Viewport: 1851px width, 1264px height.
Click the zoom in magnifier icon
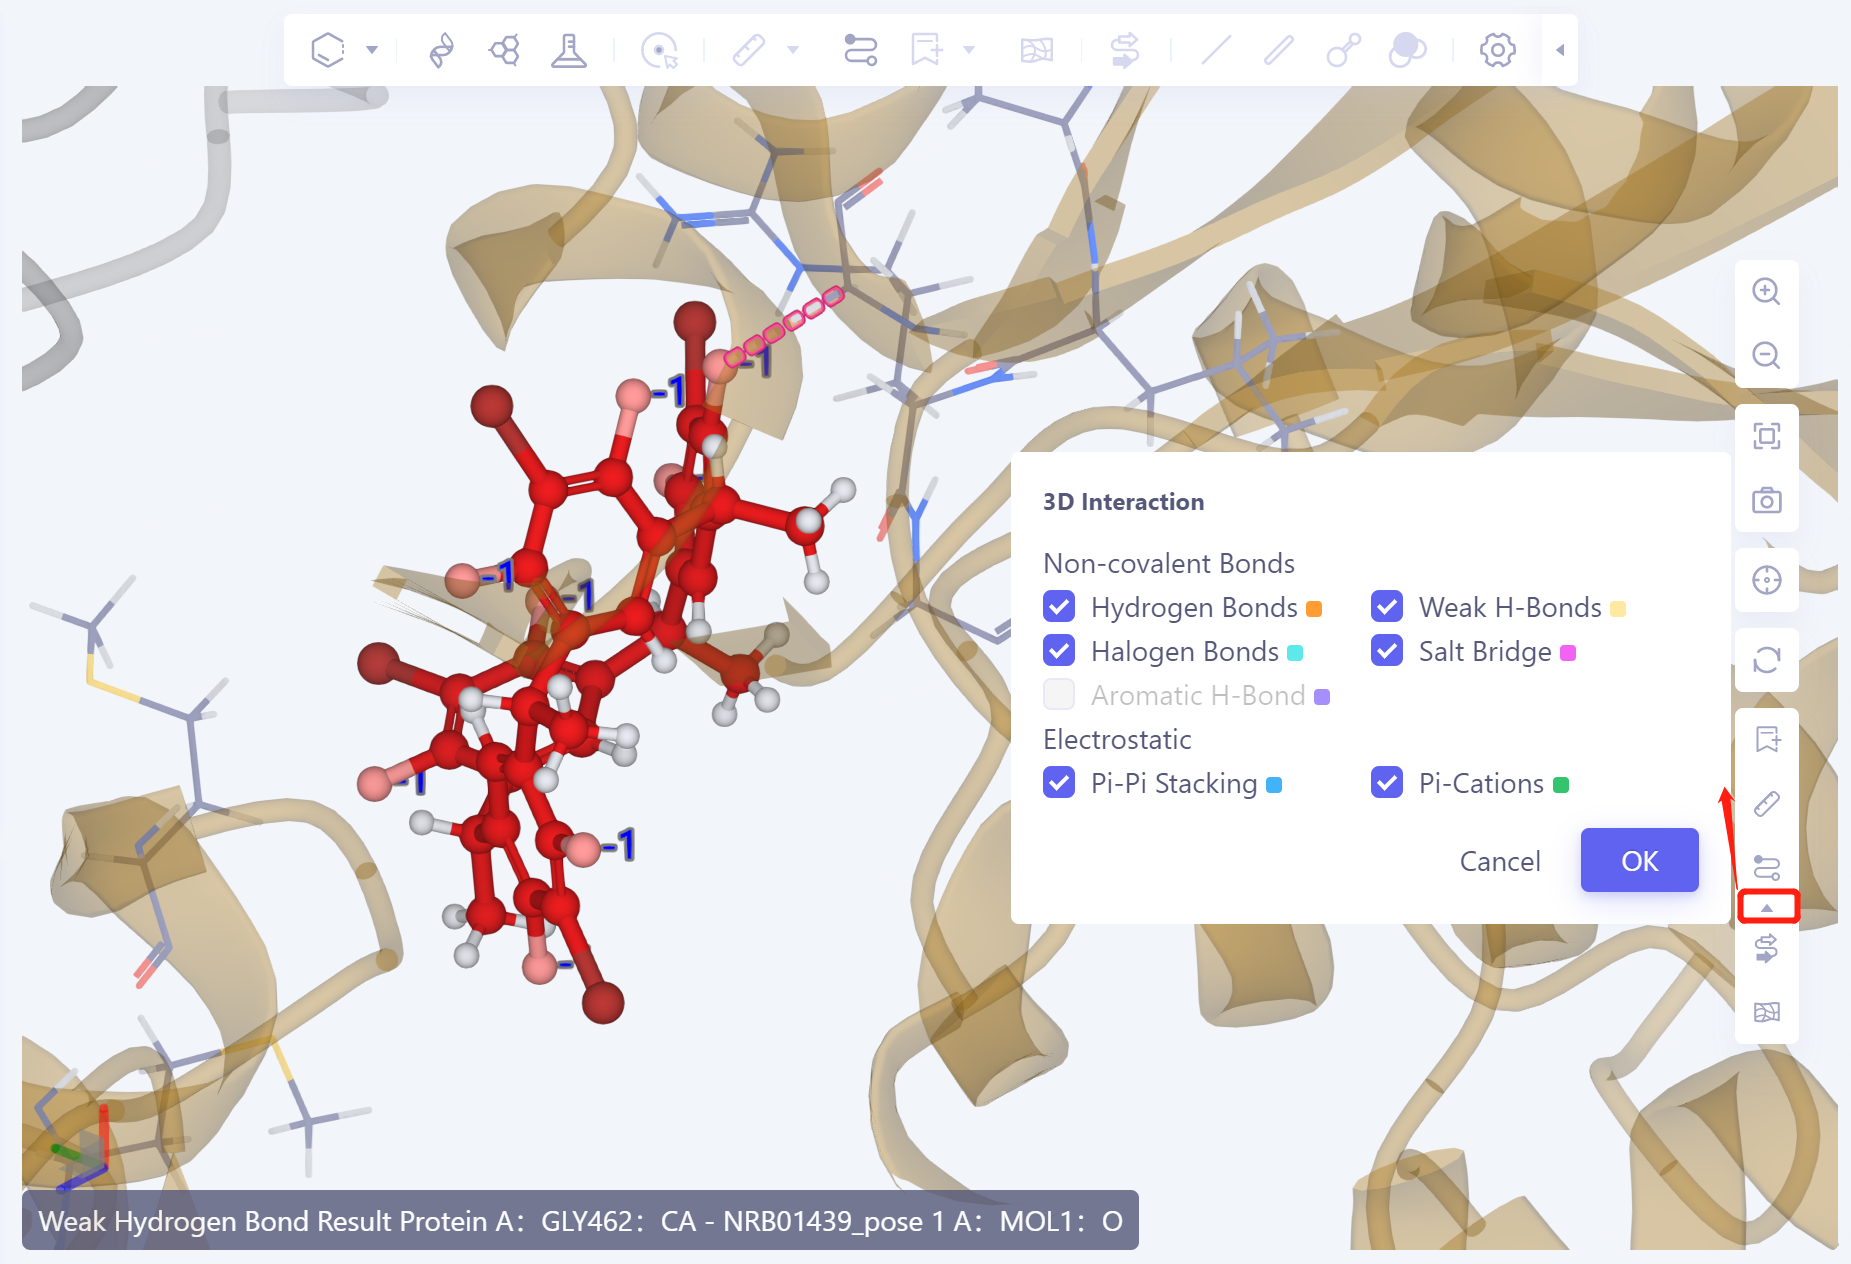1767,292
